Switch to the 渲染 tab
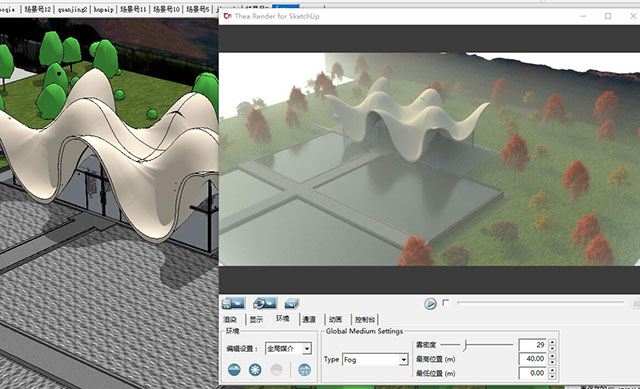This screenshot has width=640, height=389. [x=230, y=319]
